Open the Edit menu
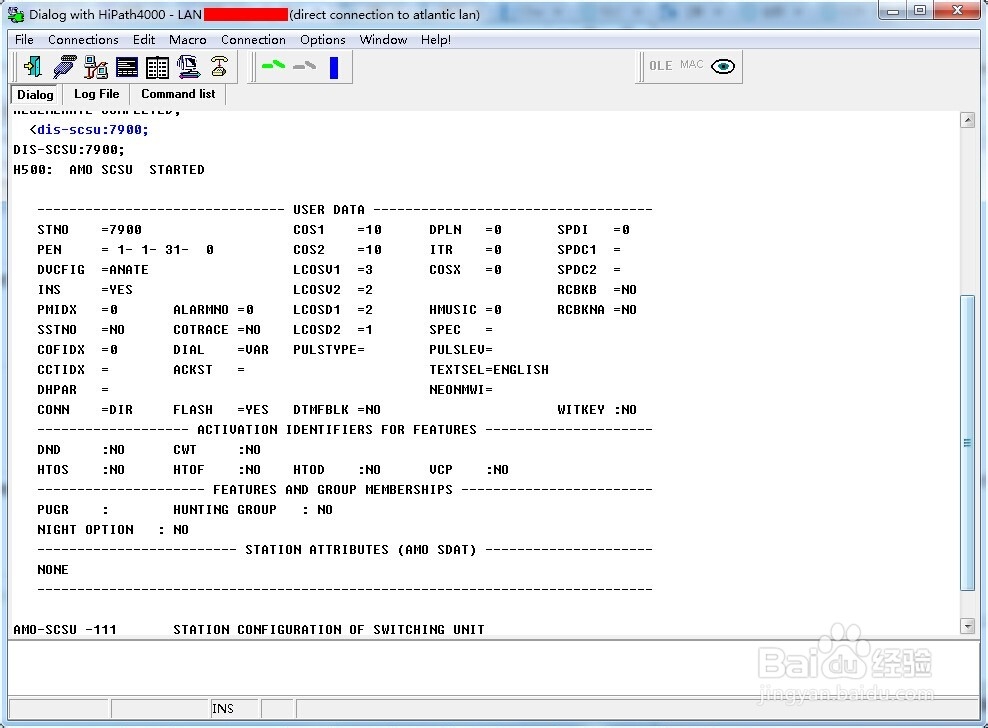Screen dimensions: 988x728 pyautogui.click(x=144, y=40)
